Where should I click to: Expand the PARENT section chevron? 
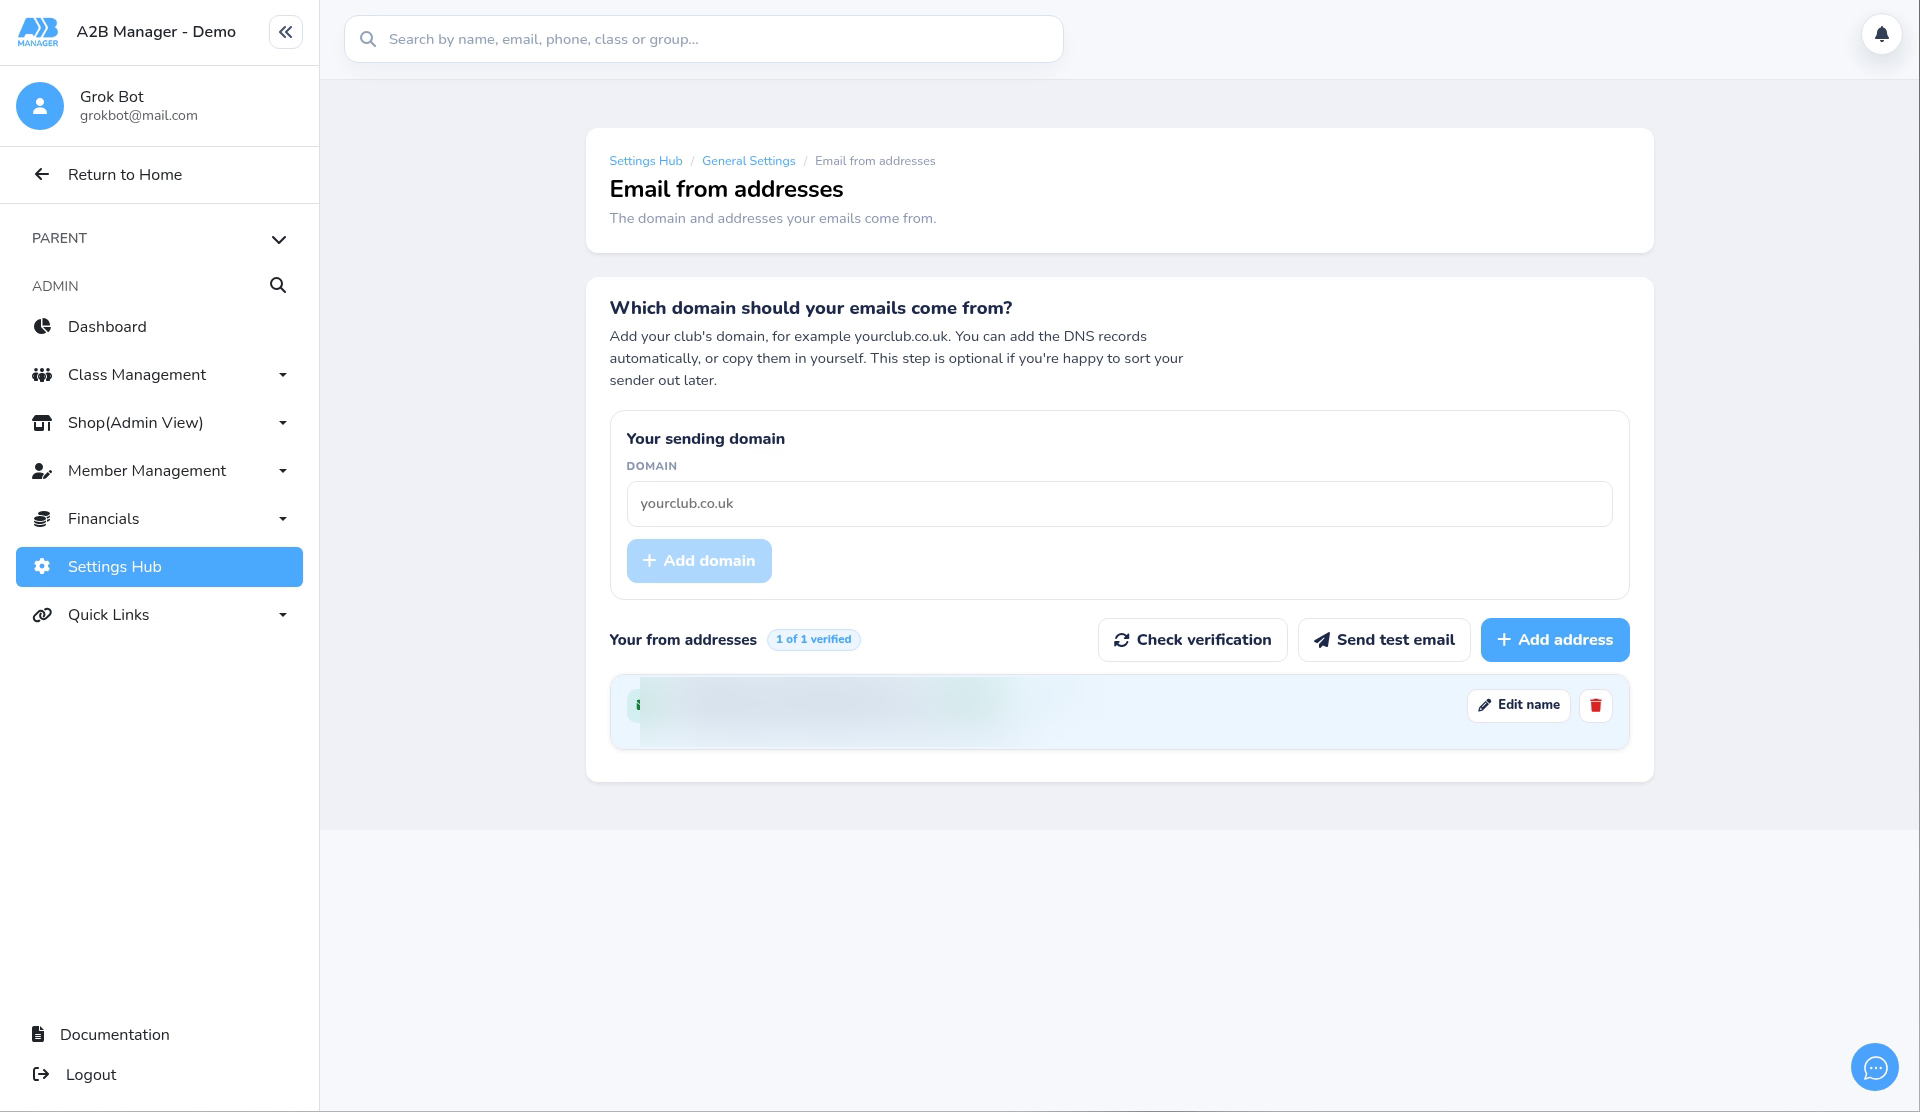279,239
